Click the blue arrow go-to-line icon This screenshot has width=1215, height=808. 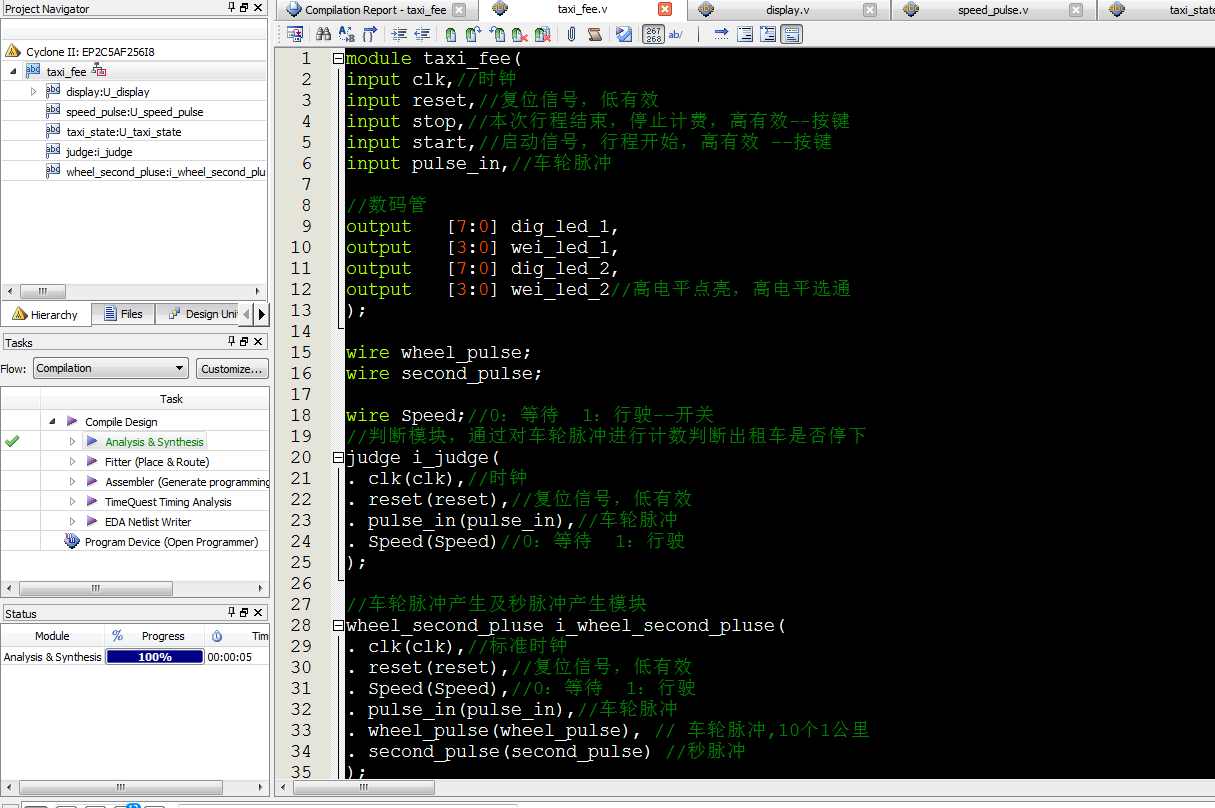pyautogui.click(x=721, y=34)
